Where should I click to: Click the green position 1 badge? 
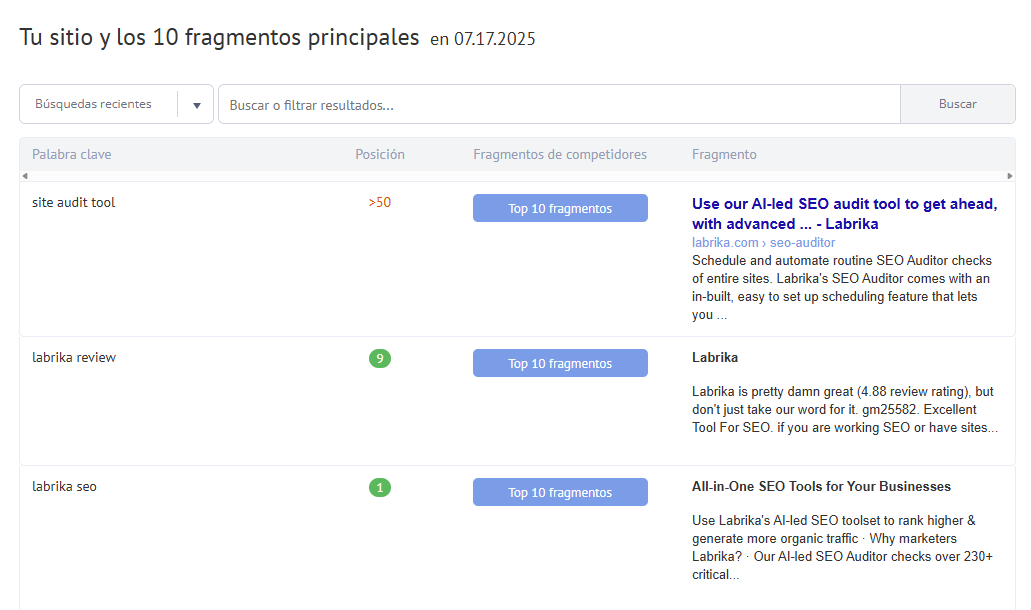click(x=380, y=488)
